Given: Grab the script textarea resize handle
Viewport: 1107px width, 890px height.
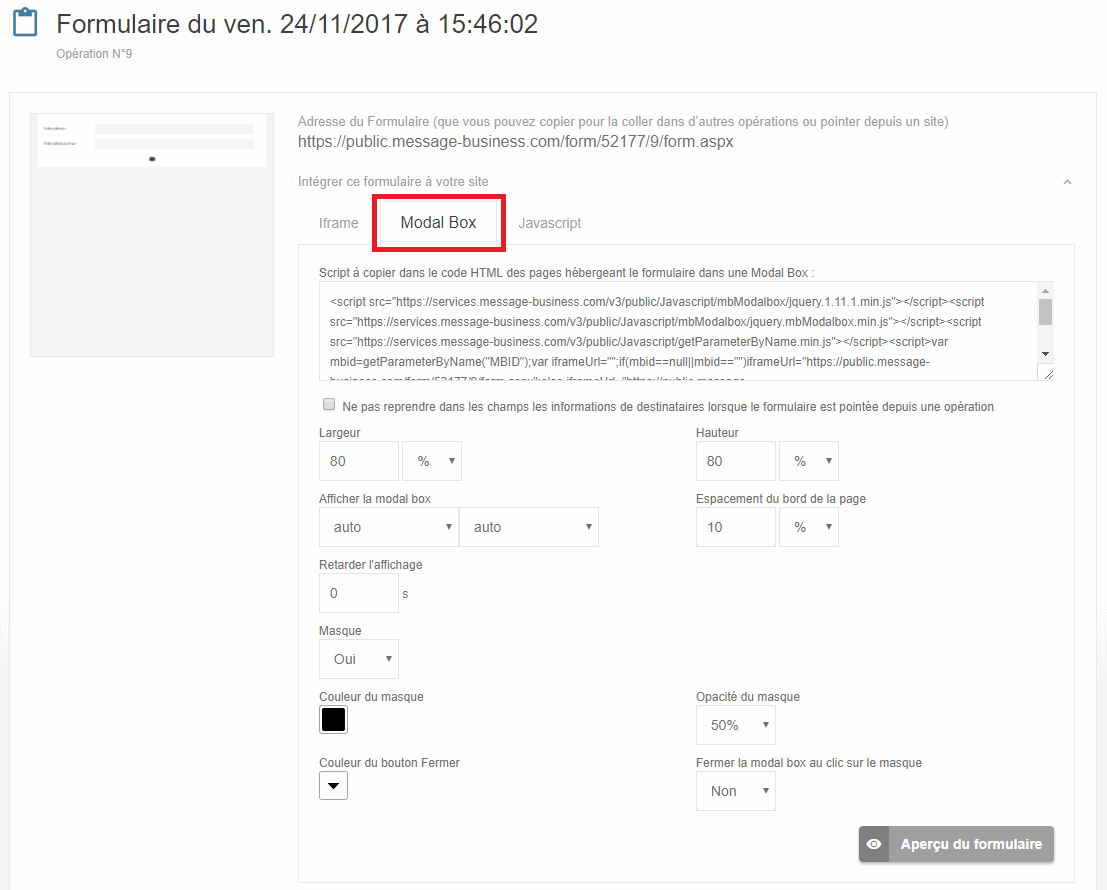Looking at the screenshot, I should click(1048, 374).
